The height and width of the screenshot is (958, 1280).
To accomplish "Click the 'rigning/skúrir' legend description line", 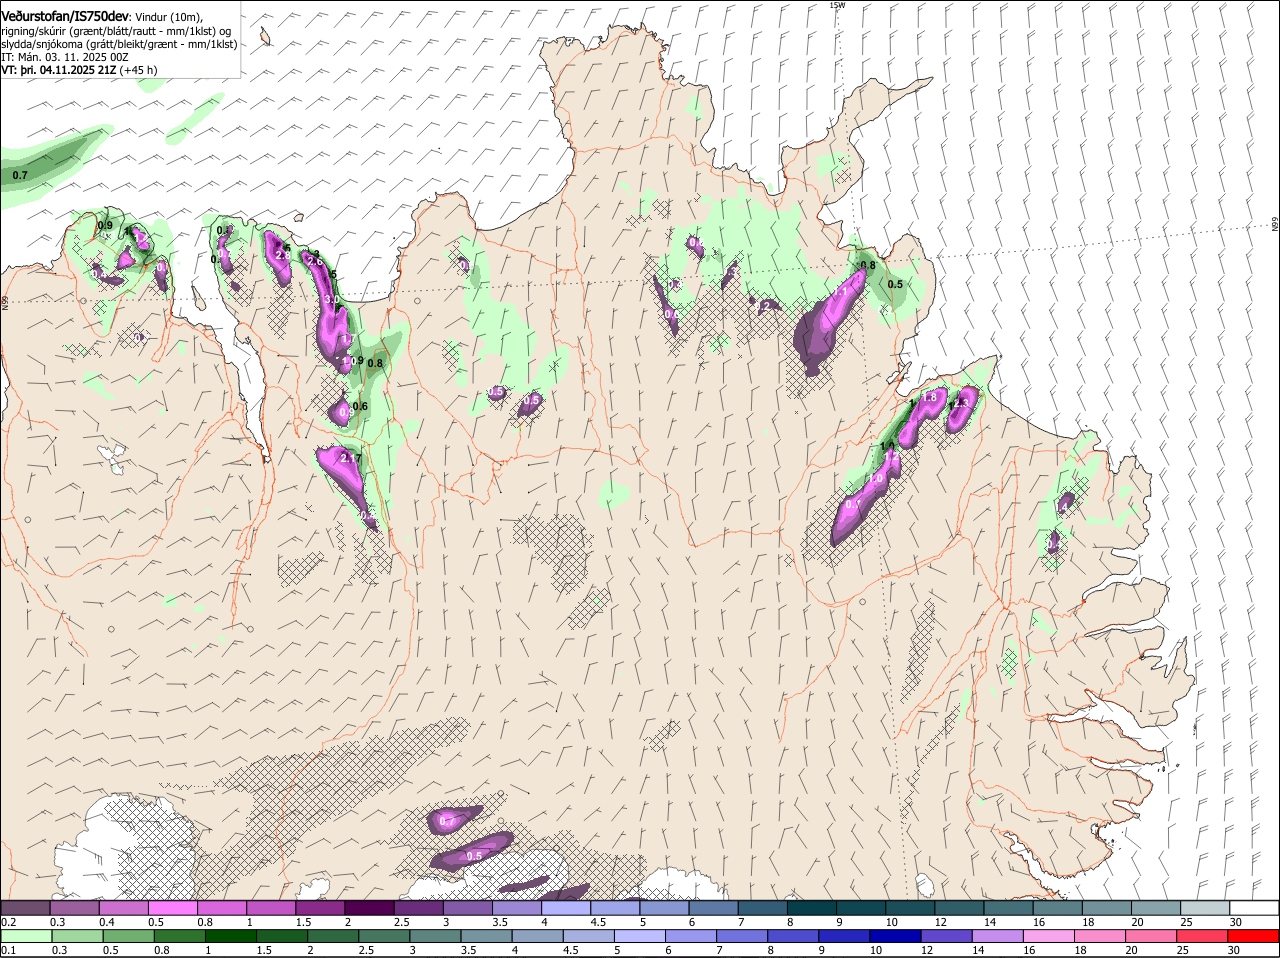I will coord(117,31).
